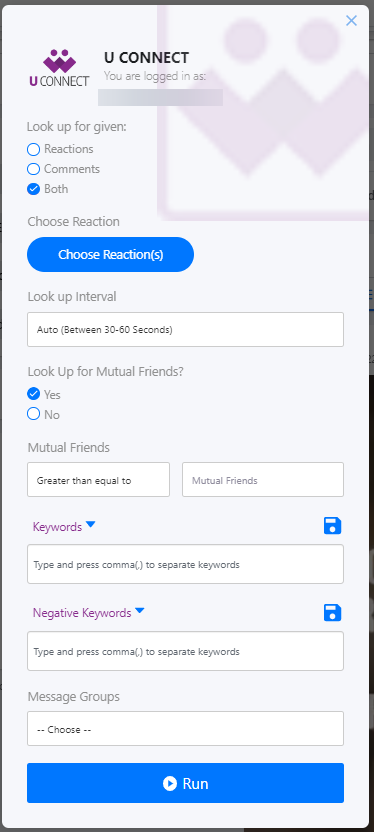Click the Choose Reaction(s) button
This screenshot has width=374, height=832.
click(x=110, y=255)
